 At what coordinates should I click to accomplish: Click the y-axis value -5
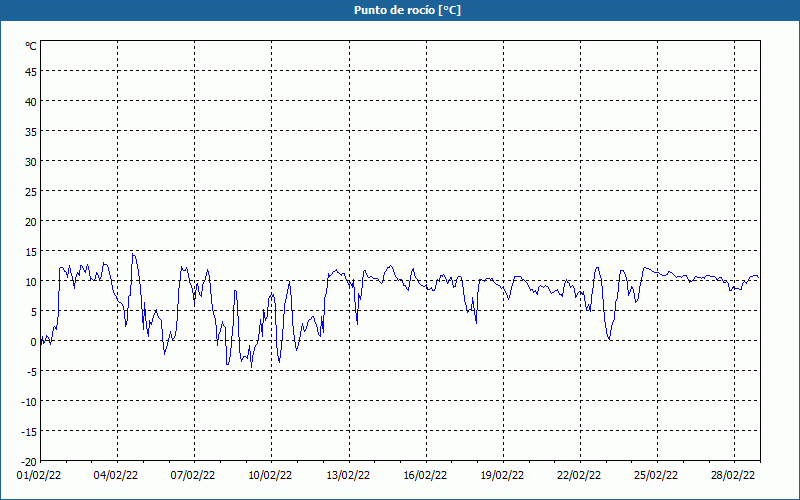32,372
